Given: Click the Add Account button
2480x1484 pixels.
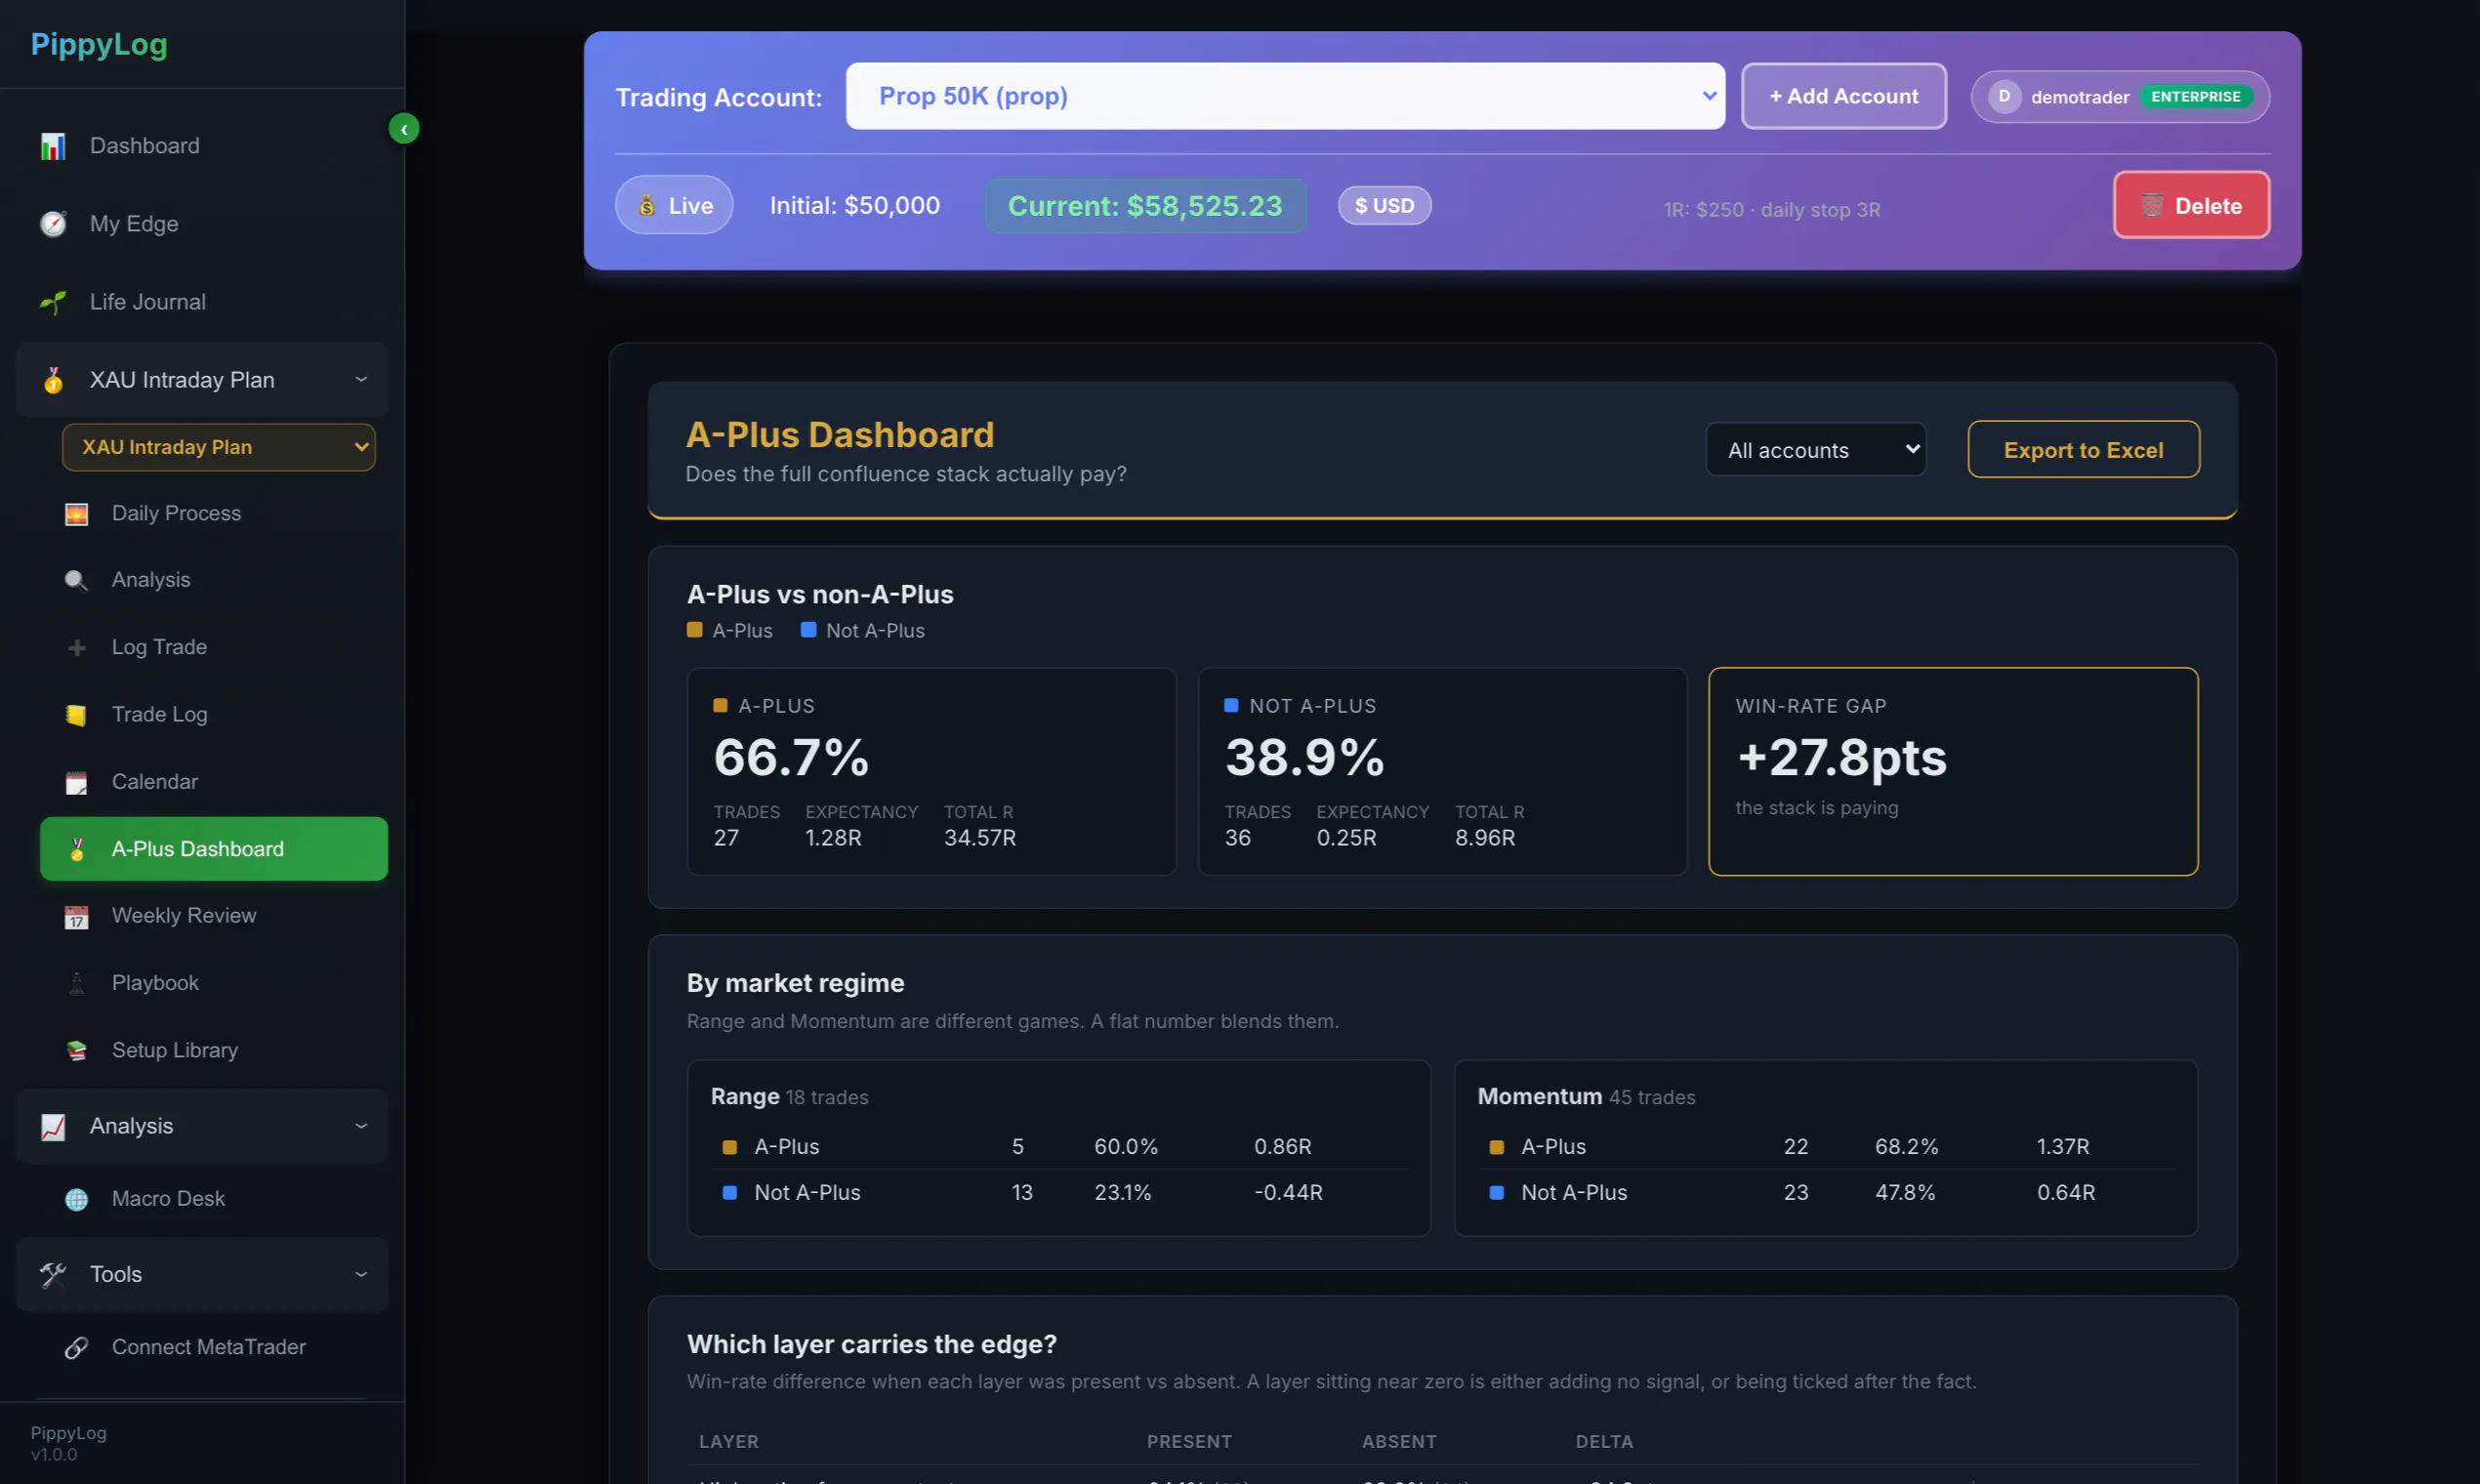Looking at the screenshot, I should (1844, 96).
